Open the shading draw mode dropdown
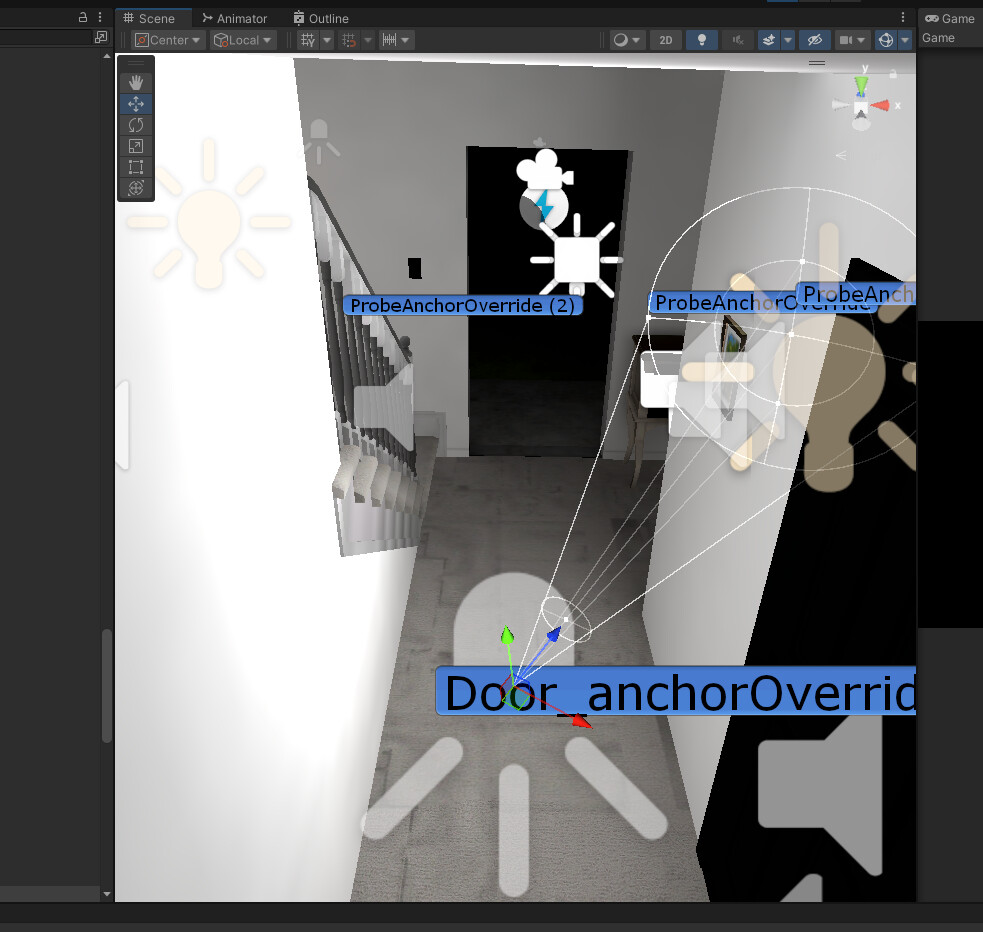983x932 pixels. pyautogui.click(x=625, y=40)
